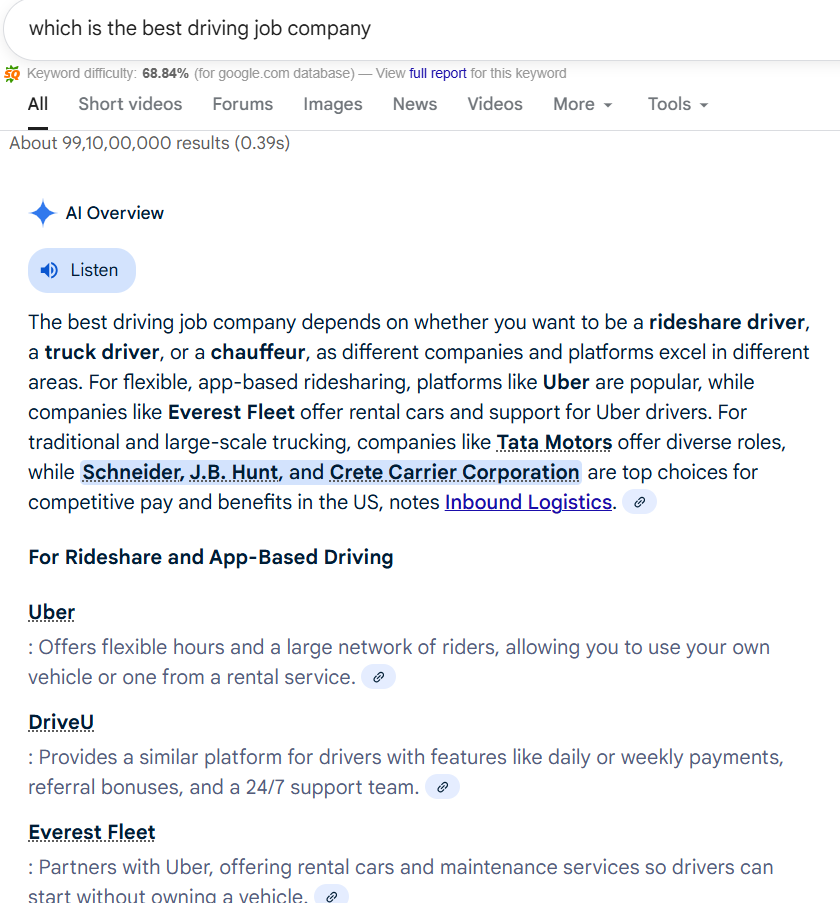Open the Tools dropdown

click(677, 104)
